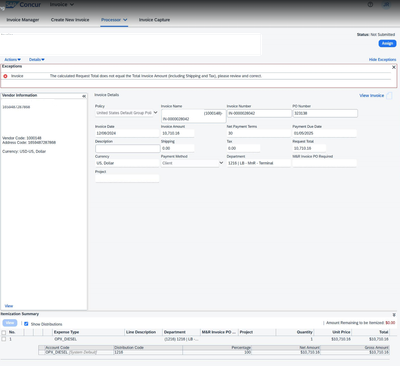The image size is (400, 366).
Task: Click the Project field
Action: coord(127,178)
